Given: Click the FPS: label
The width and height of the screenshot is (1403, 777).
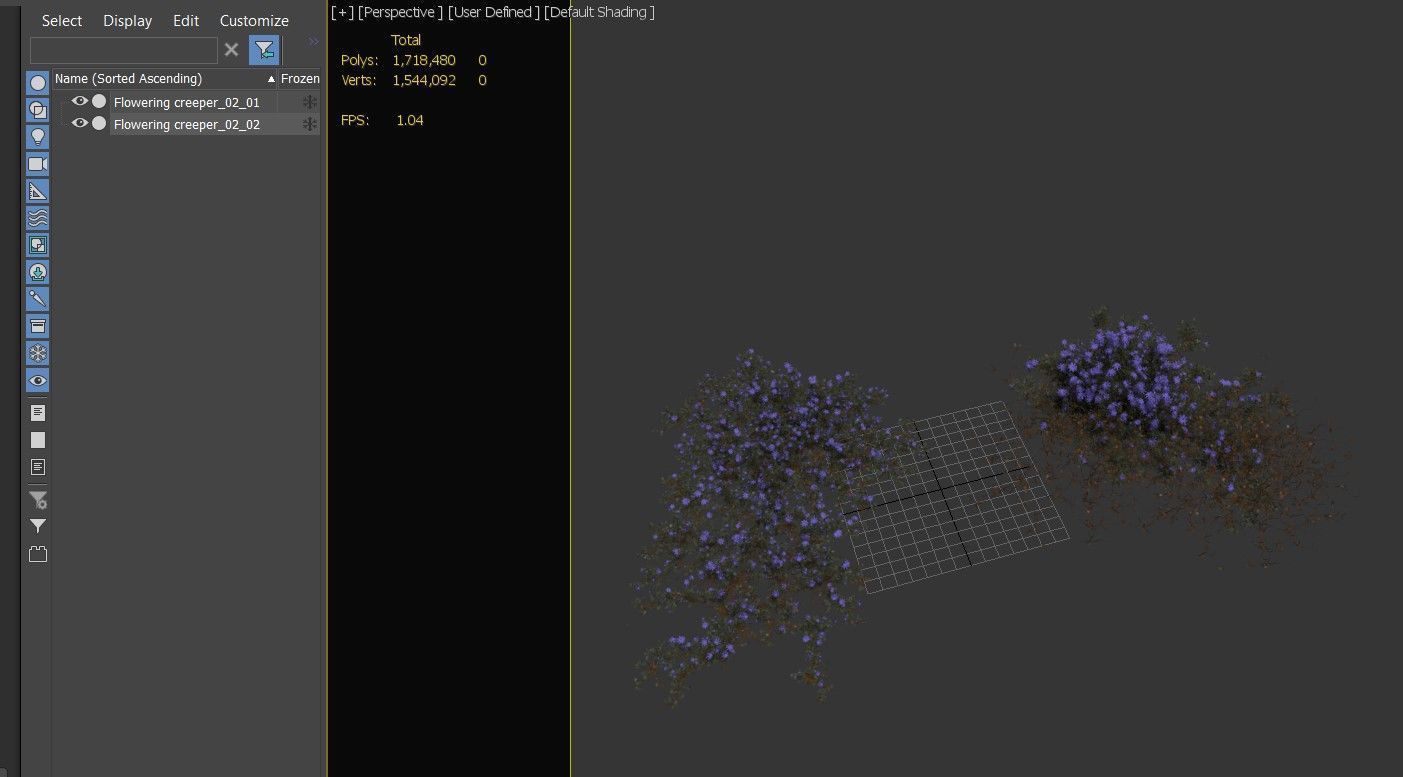Looking at the screenshot, I should (355, 120).
